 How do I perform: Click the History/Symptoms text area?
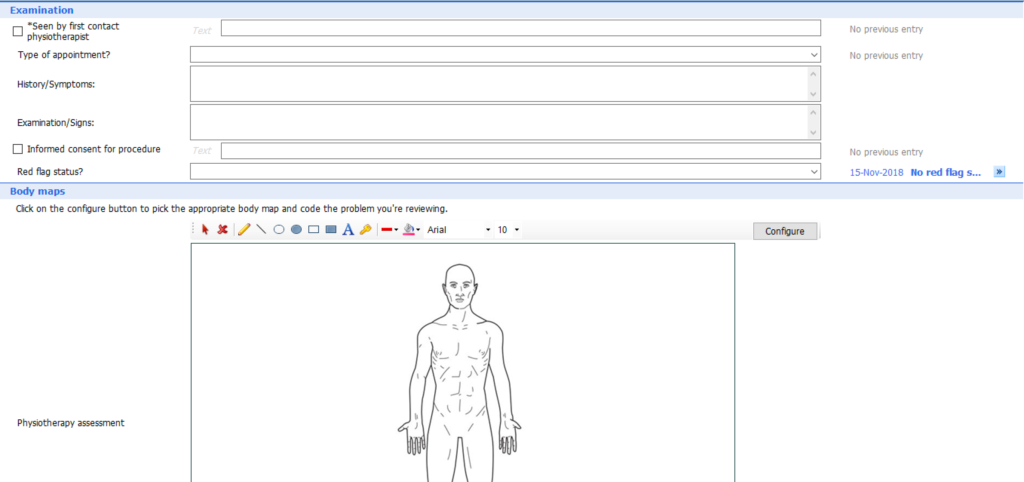[499, 84]
